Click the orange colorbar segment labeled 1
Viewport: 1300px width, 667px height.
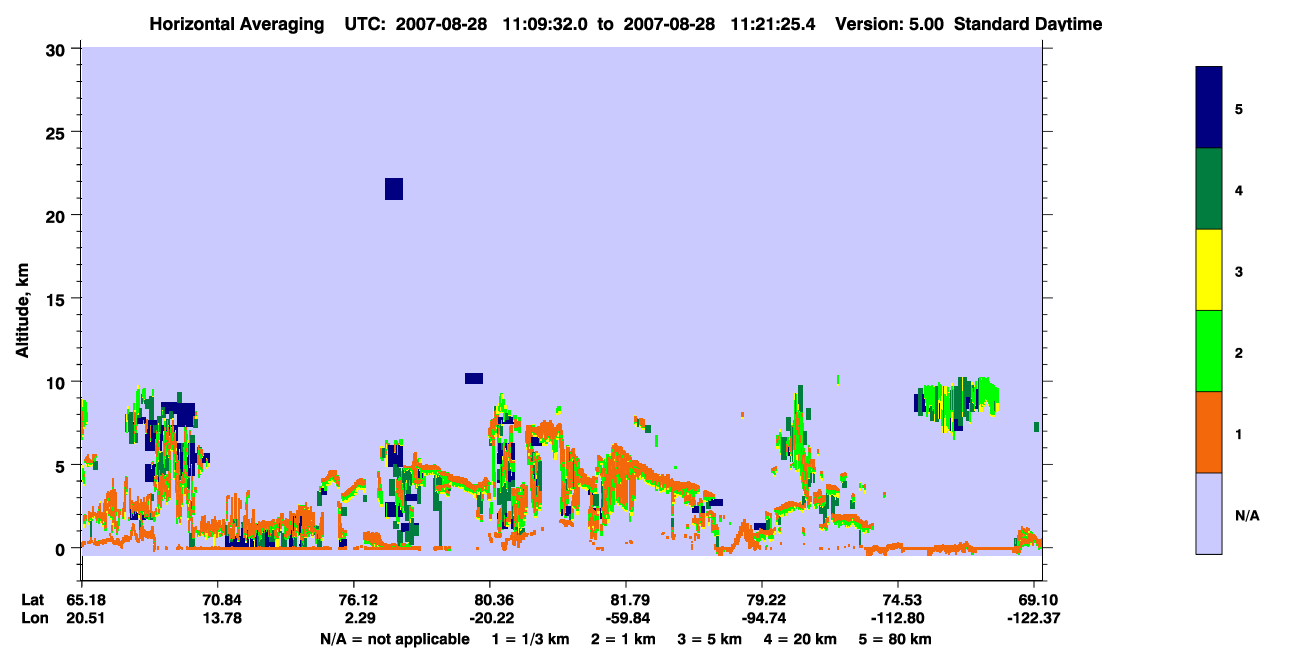[1209, 432]
